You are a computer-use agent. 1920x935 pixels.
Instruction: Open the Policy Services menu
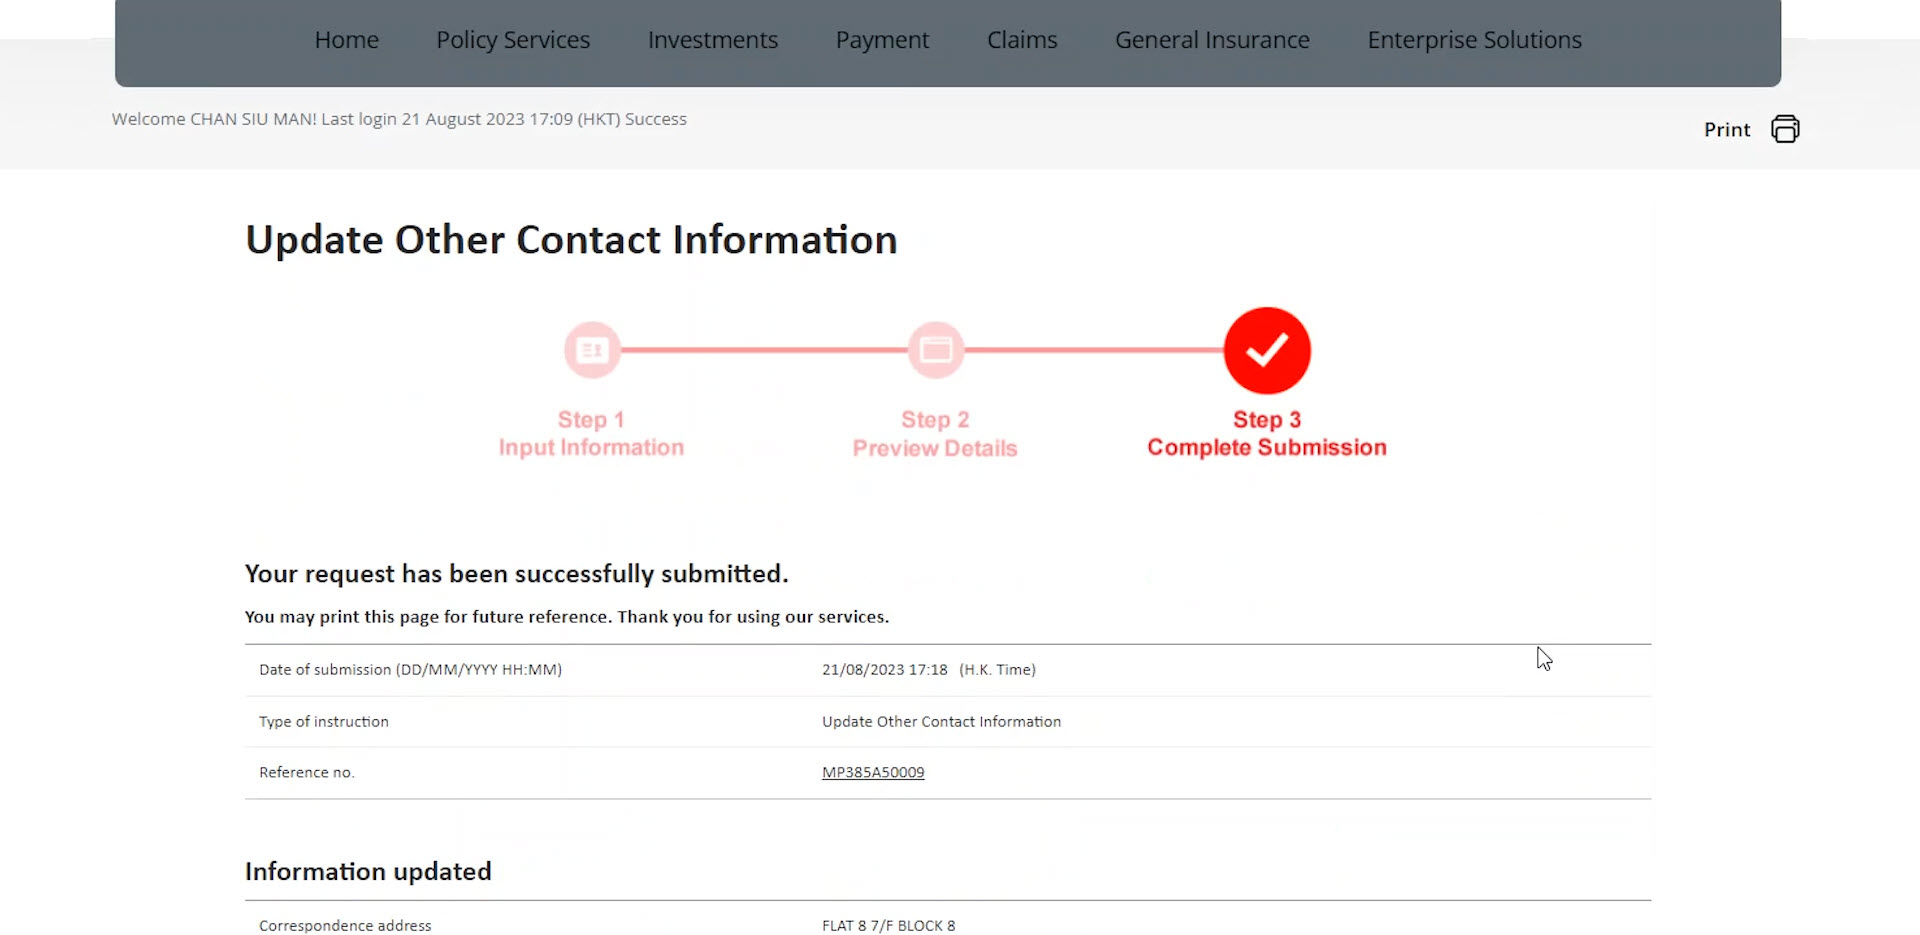point(513,40)
